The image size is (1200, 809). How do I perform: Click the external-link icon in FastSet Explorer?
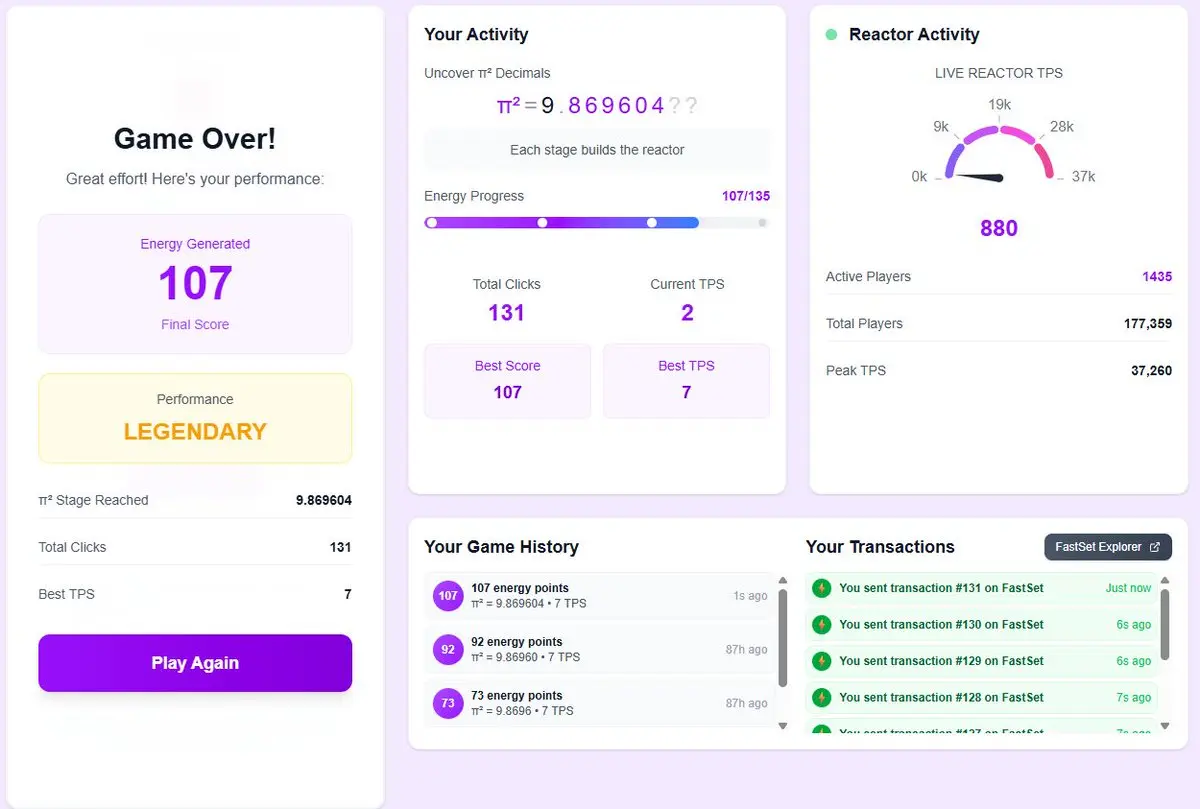tap(1155, 547)
